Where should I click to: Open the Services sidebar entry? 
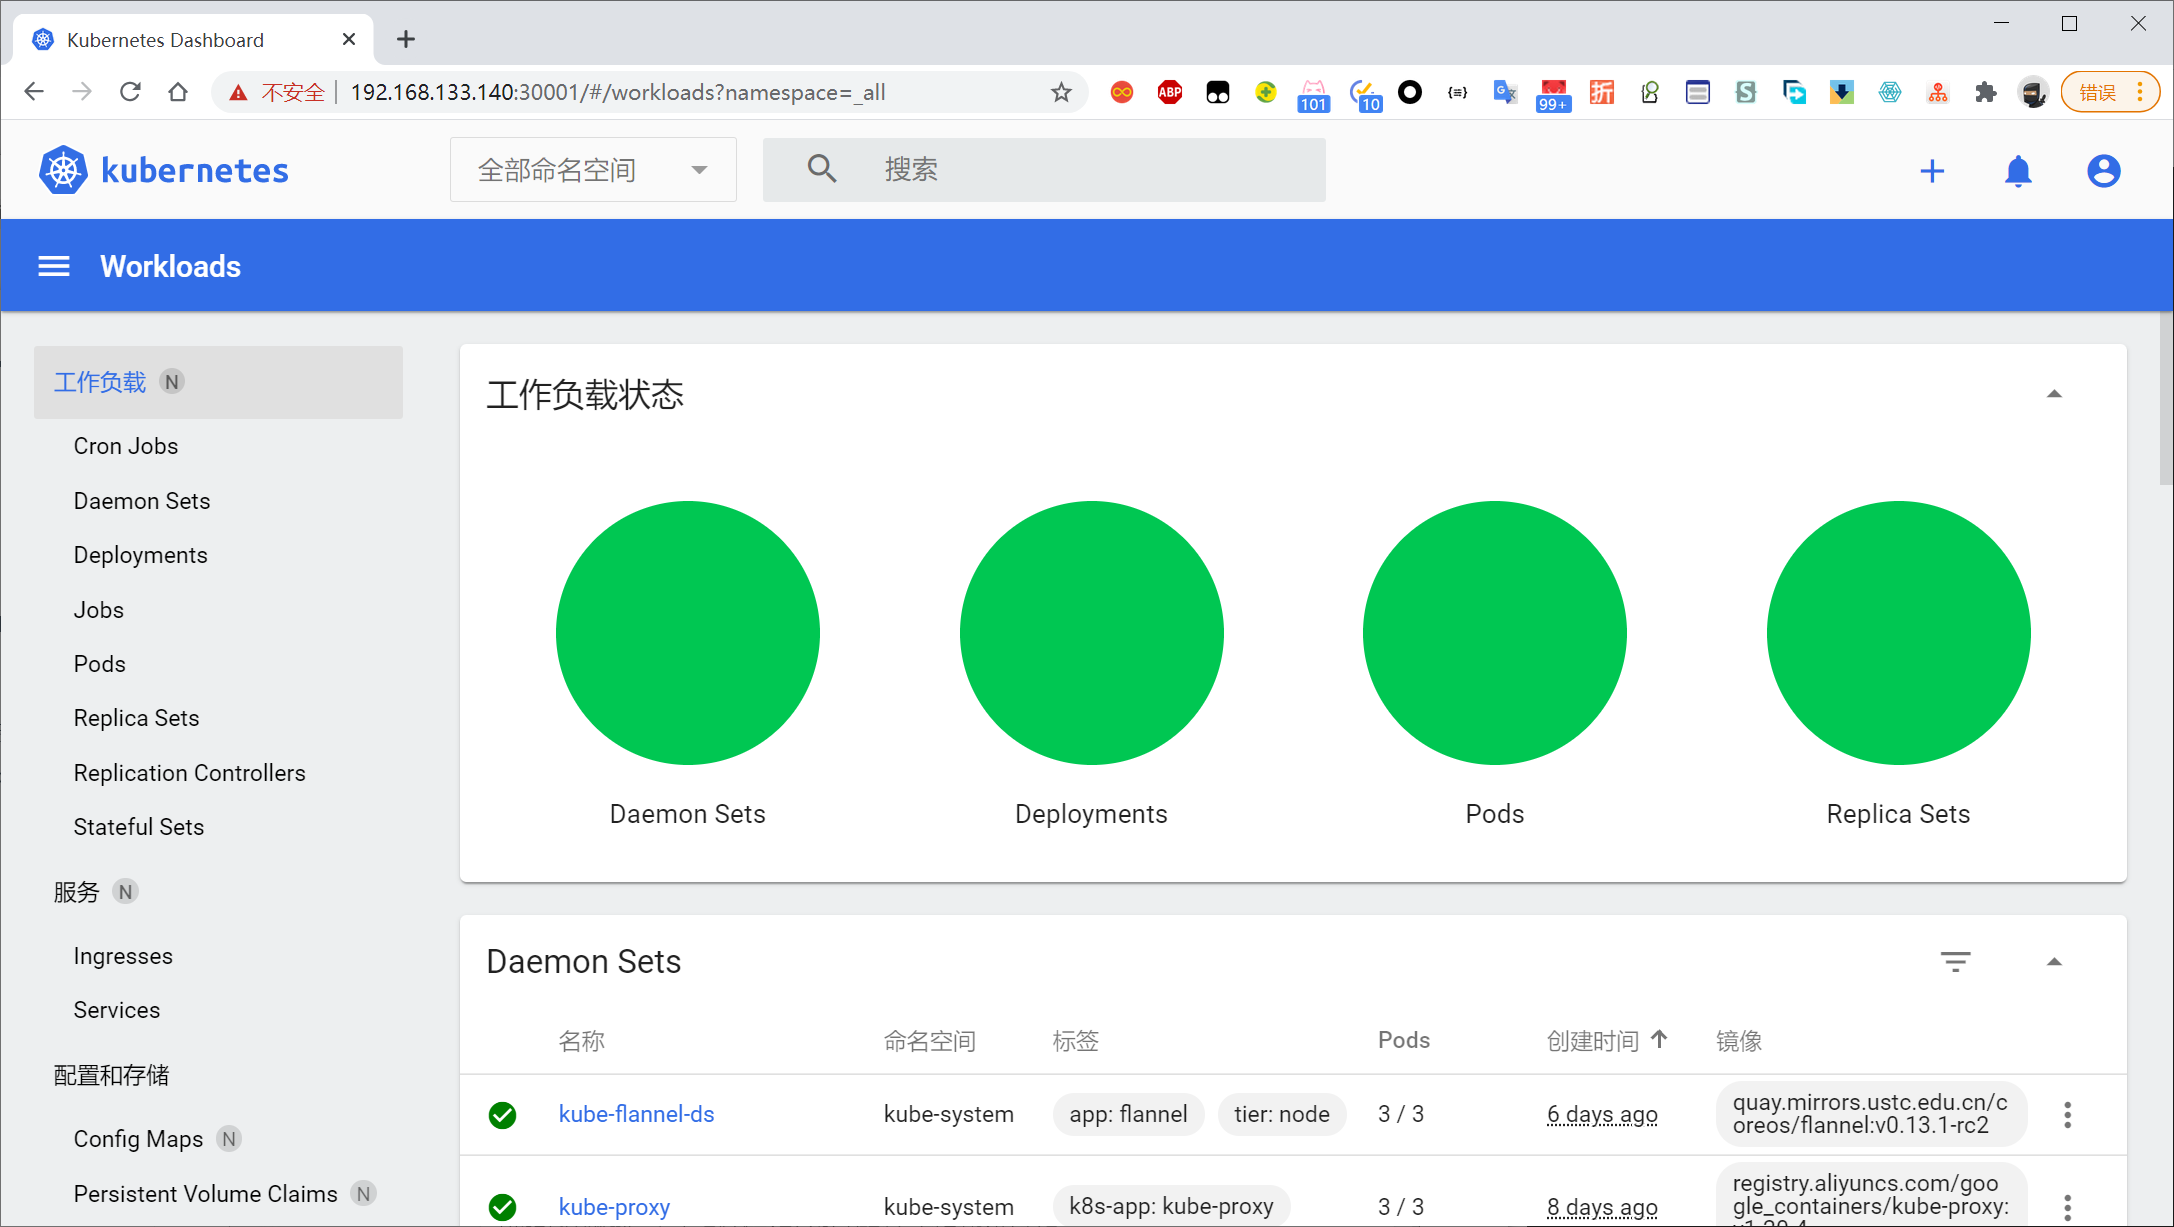click(116, 1010)
